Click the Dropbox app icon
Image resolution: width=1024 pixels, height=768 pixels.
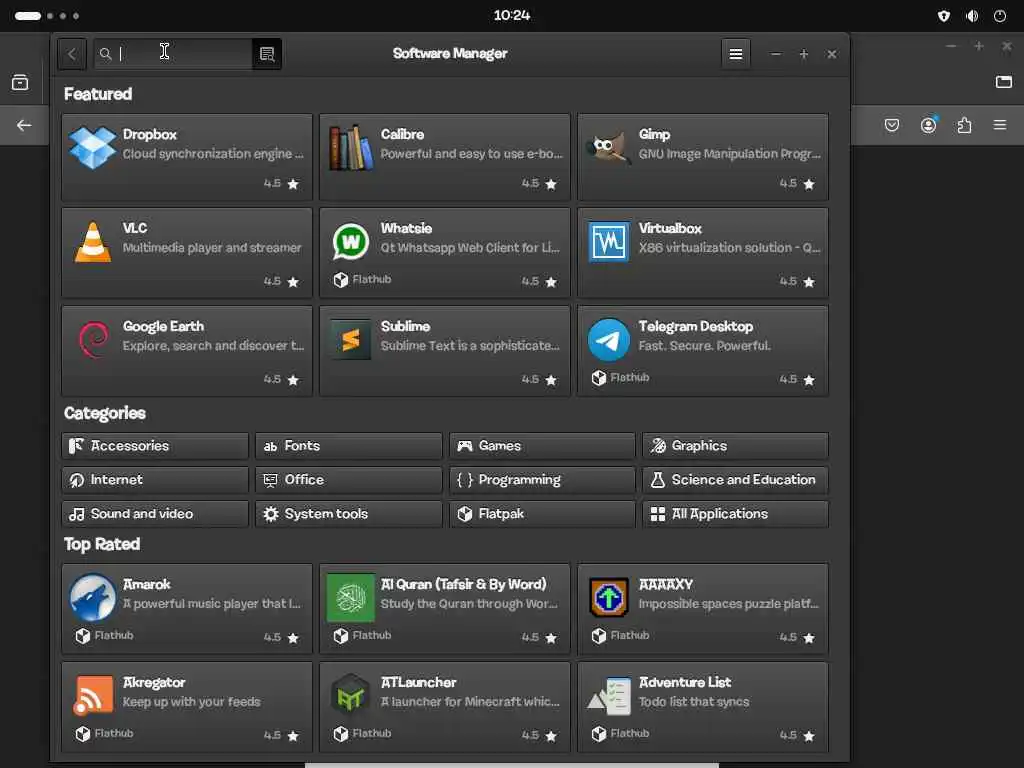tap(92, 148)
